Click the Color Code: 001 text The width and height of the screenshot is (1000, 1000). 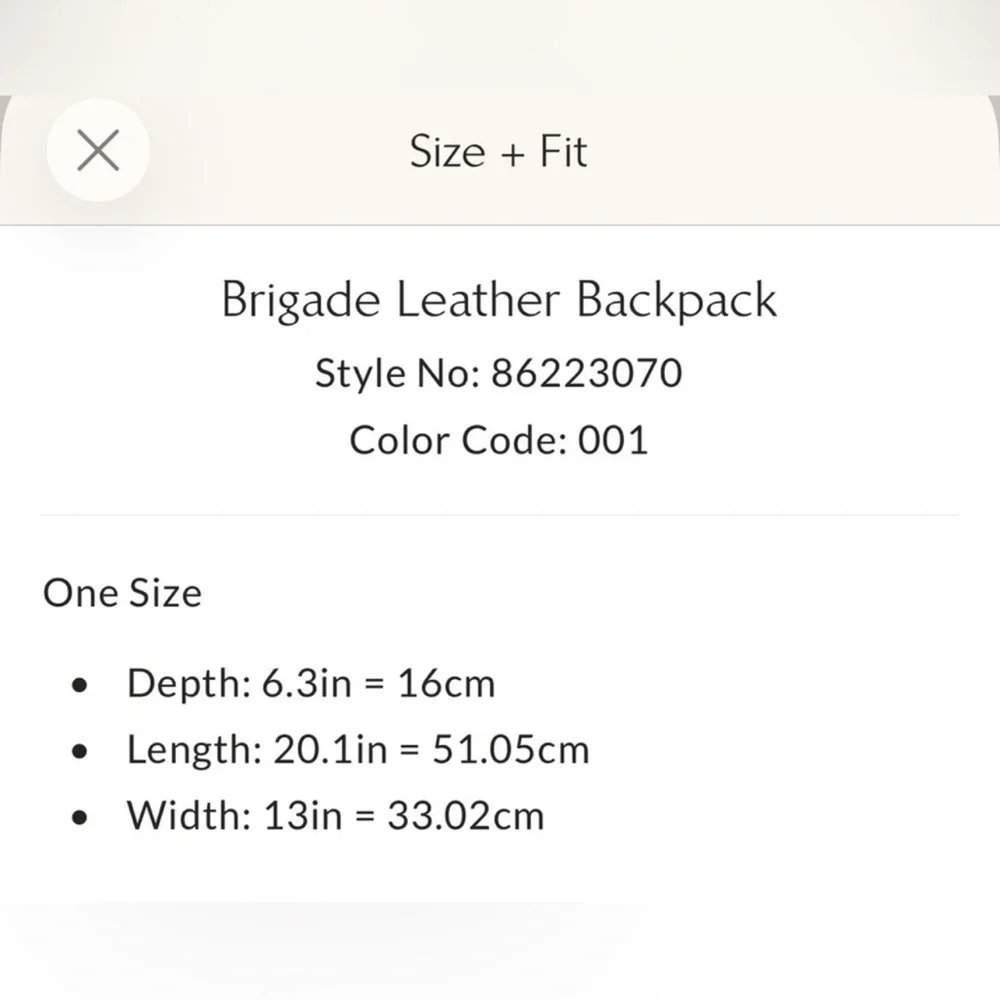499,440
